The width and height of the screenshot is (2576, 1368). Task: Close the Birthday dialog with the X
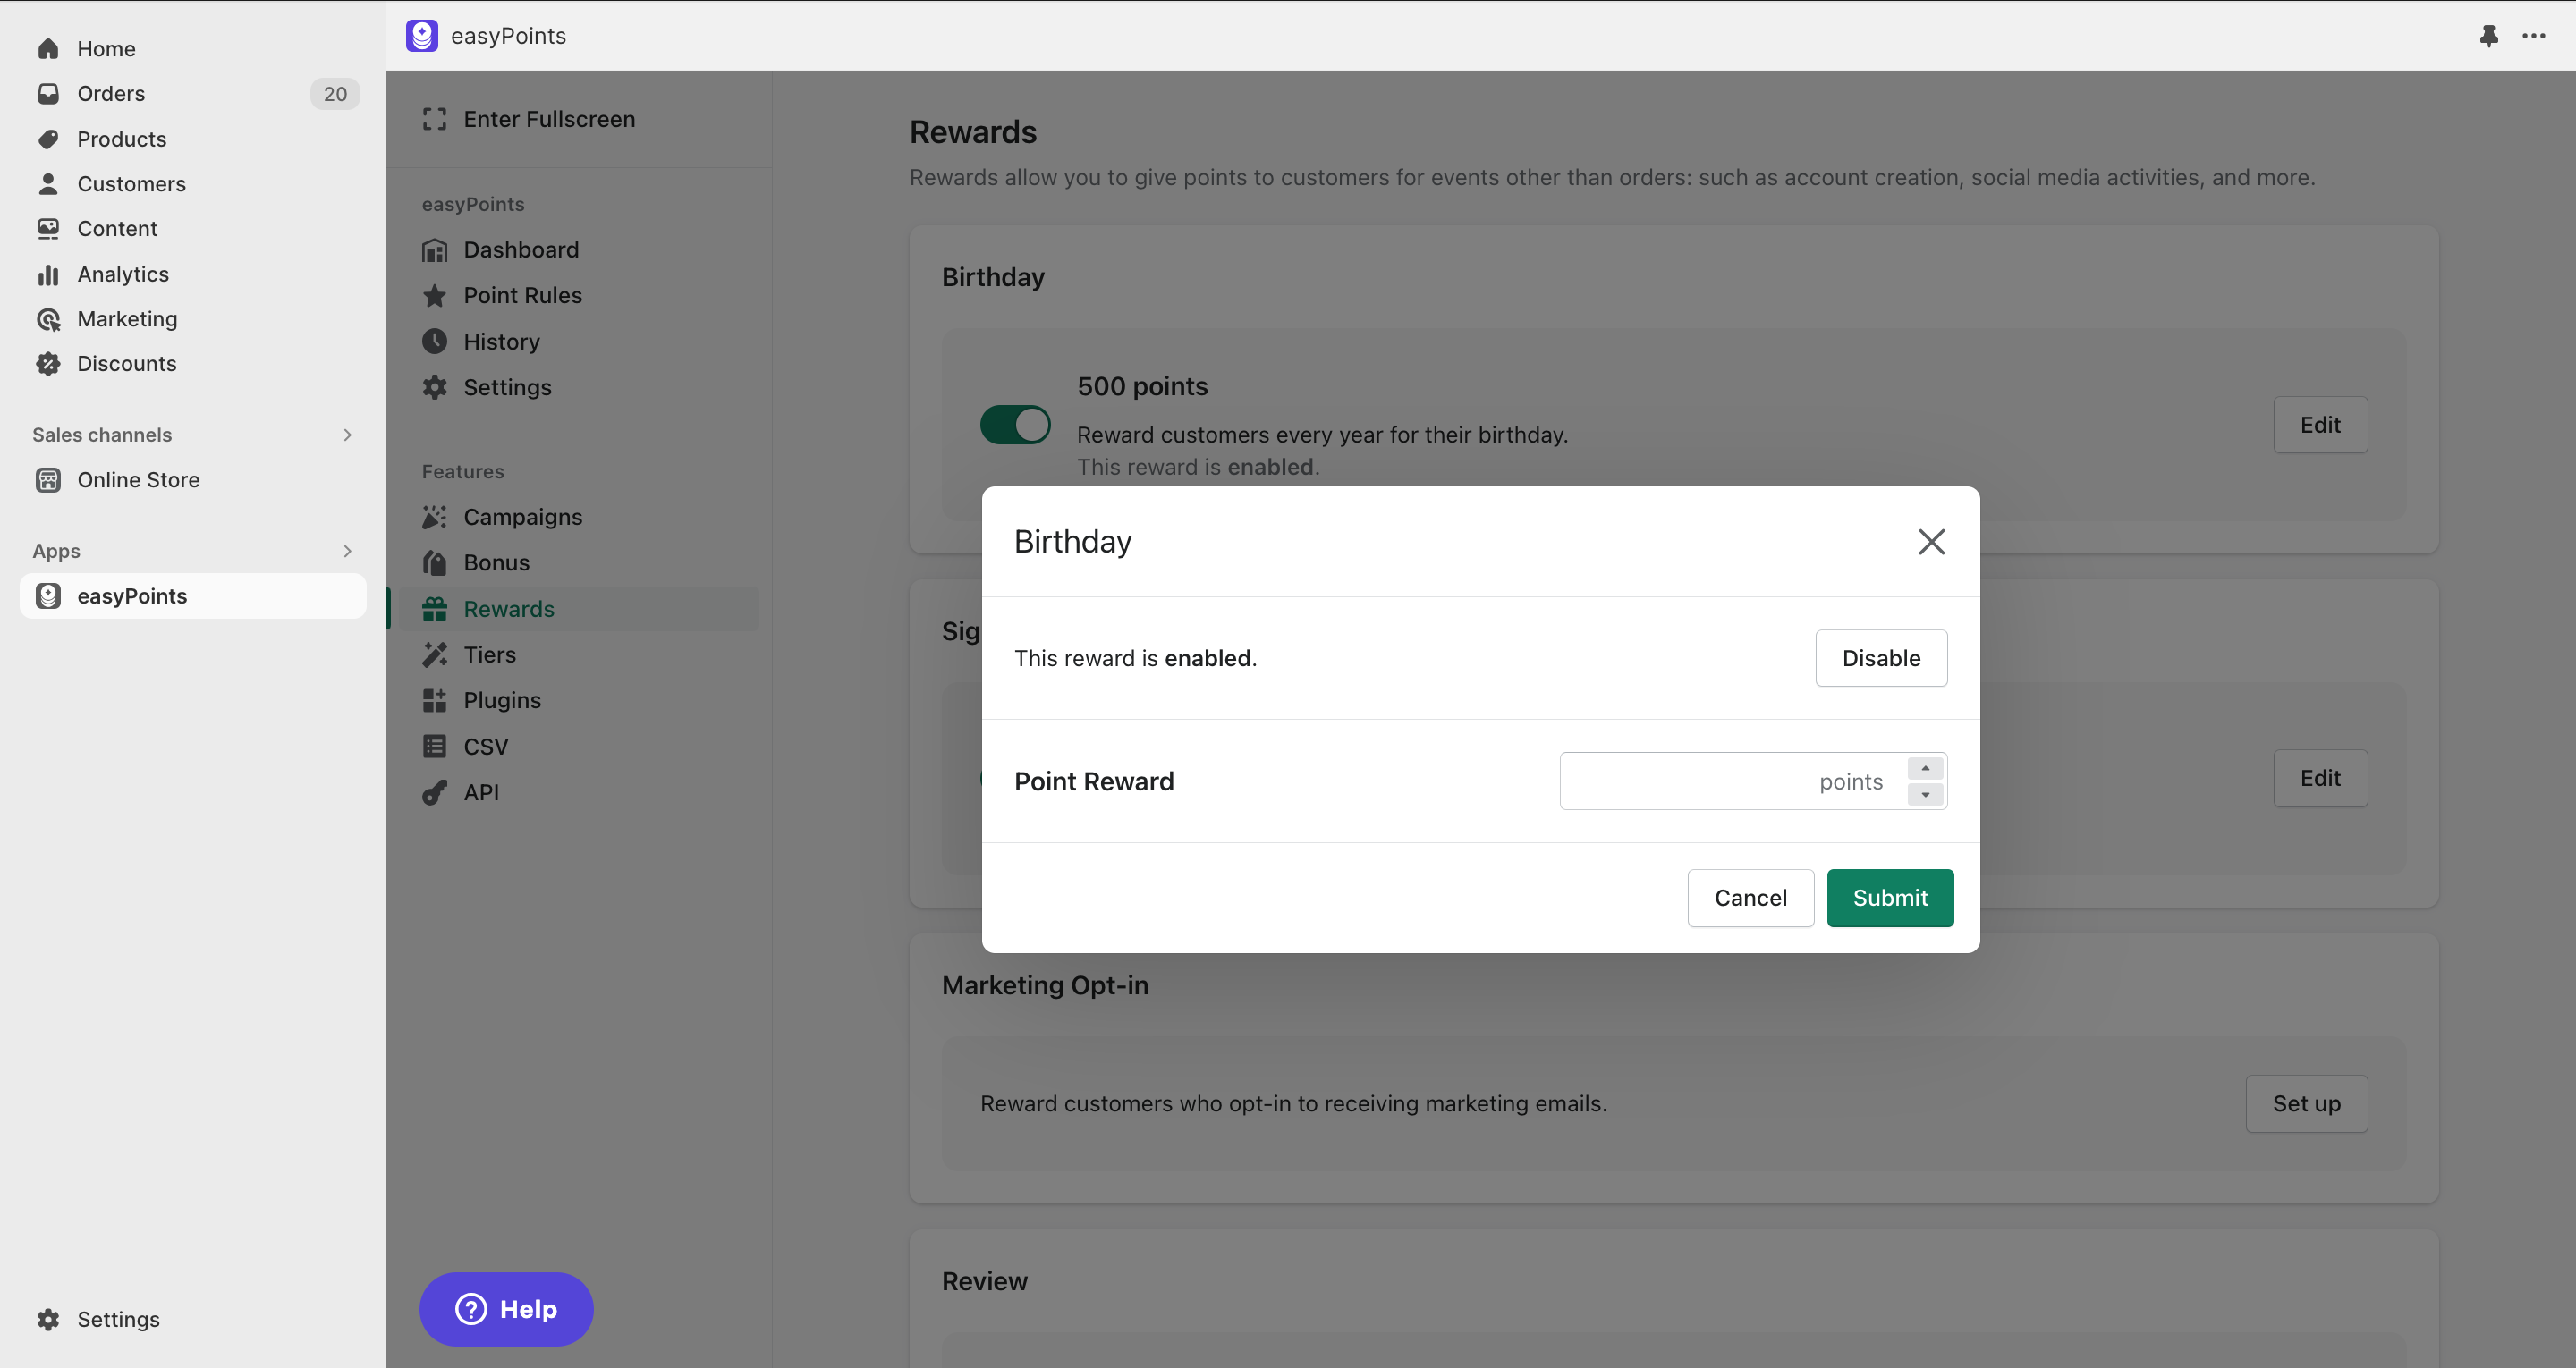pos(1931,541)
